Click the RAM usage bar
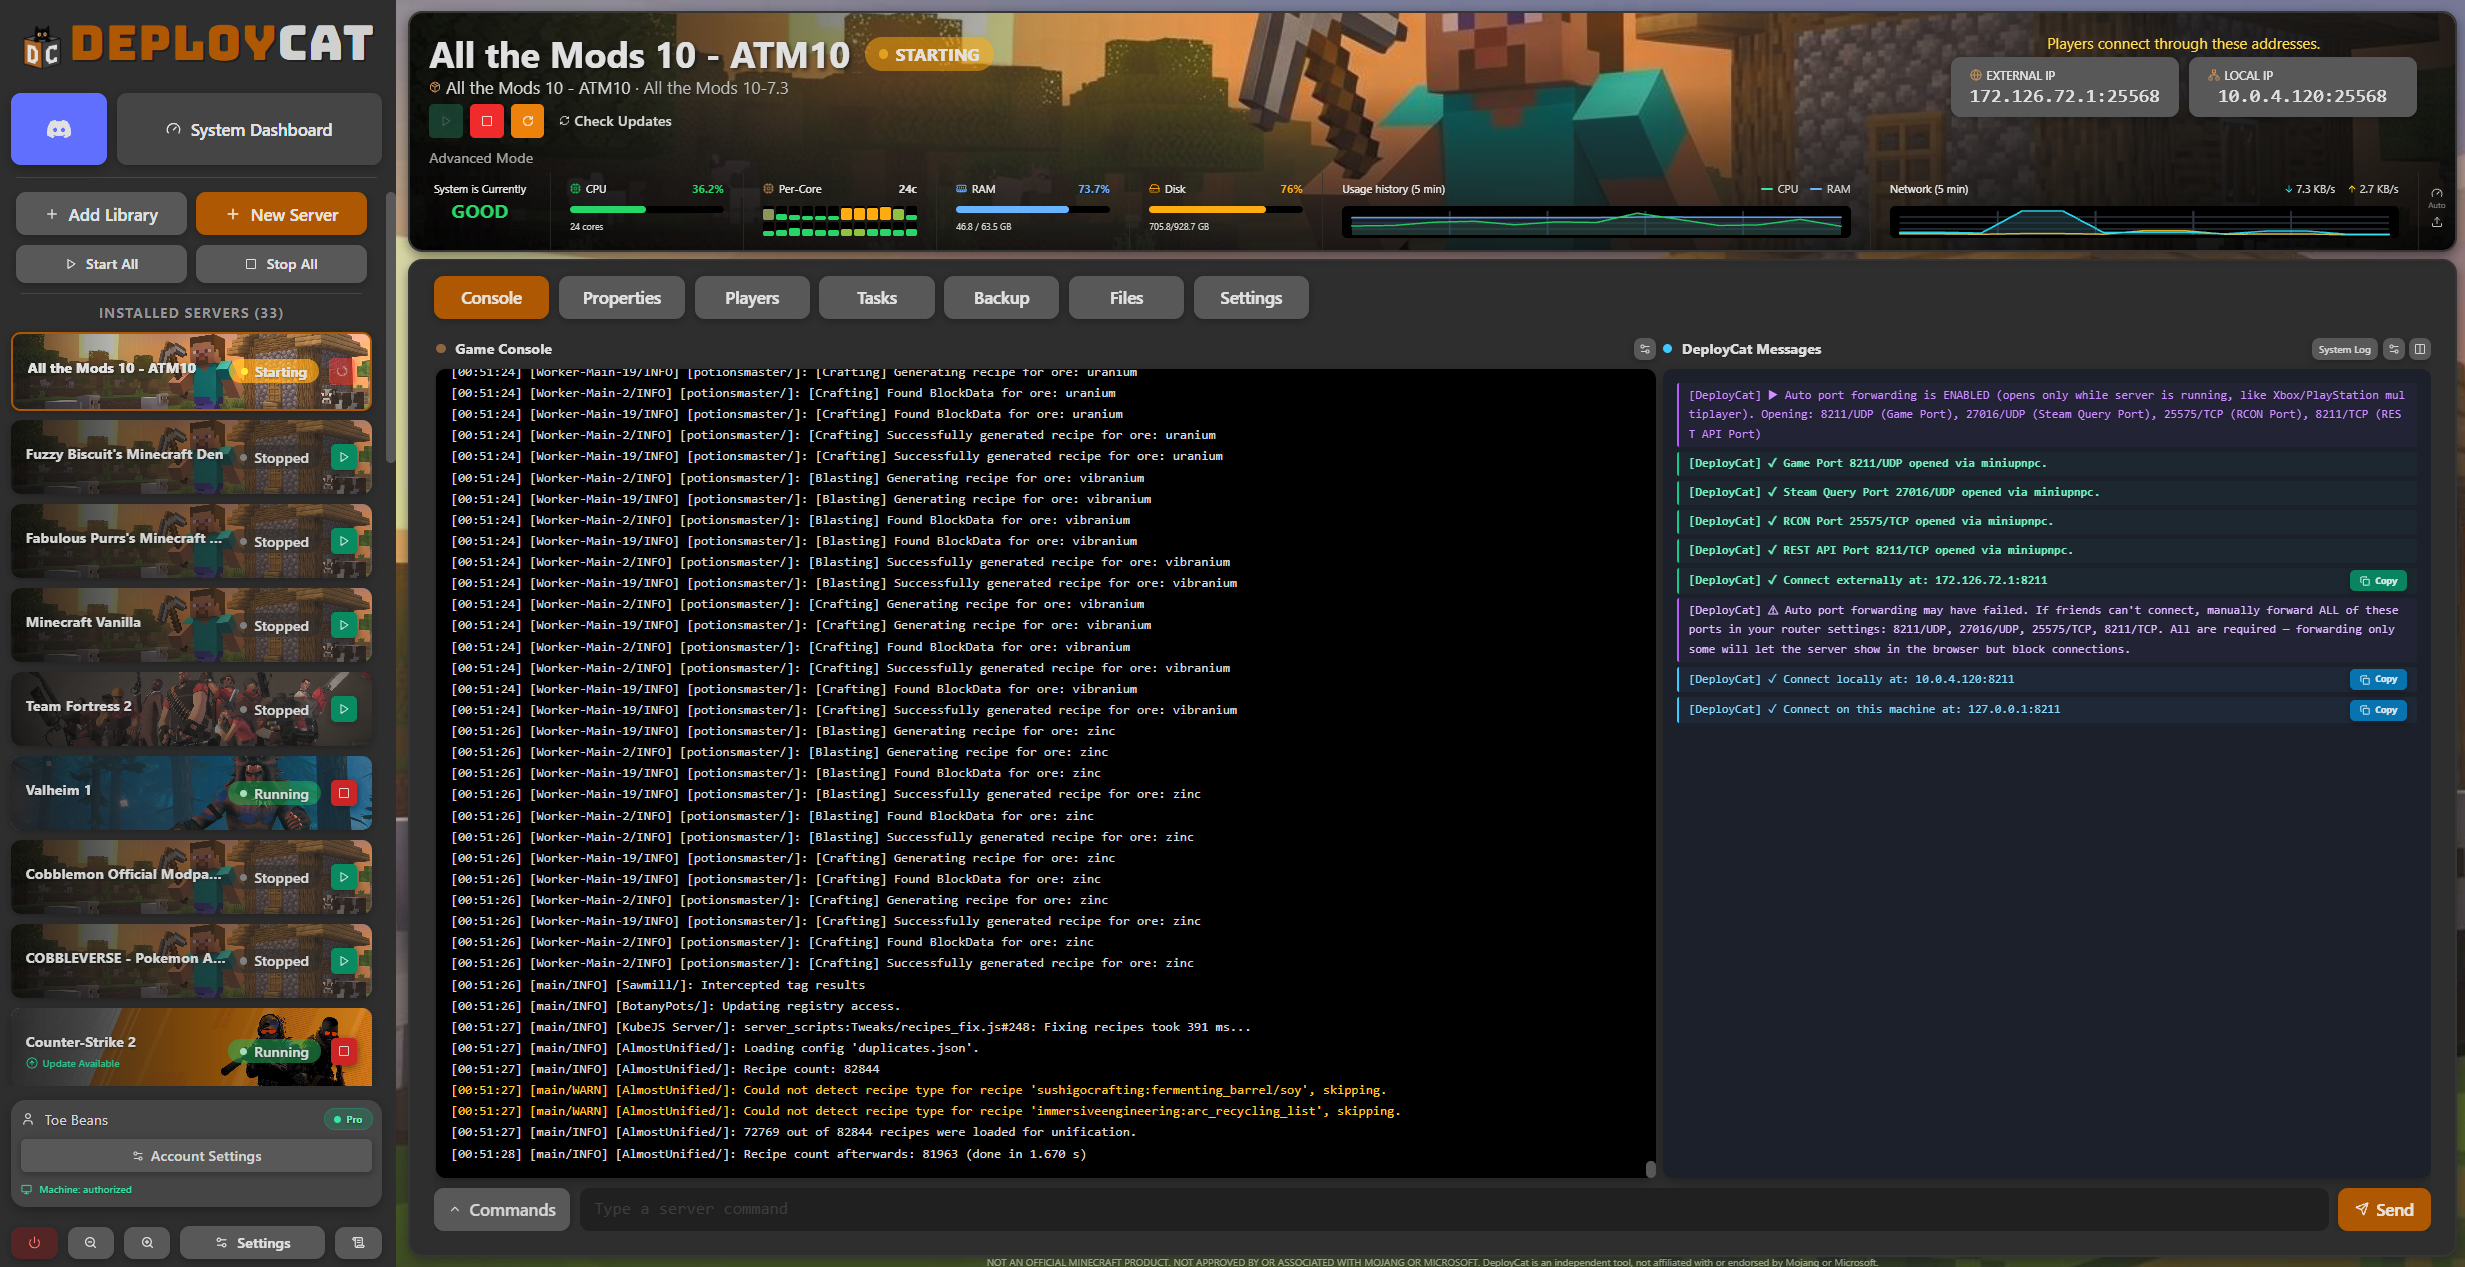Viewport: 2465px width, 1267px height. [x=1032, y=210]
